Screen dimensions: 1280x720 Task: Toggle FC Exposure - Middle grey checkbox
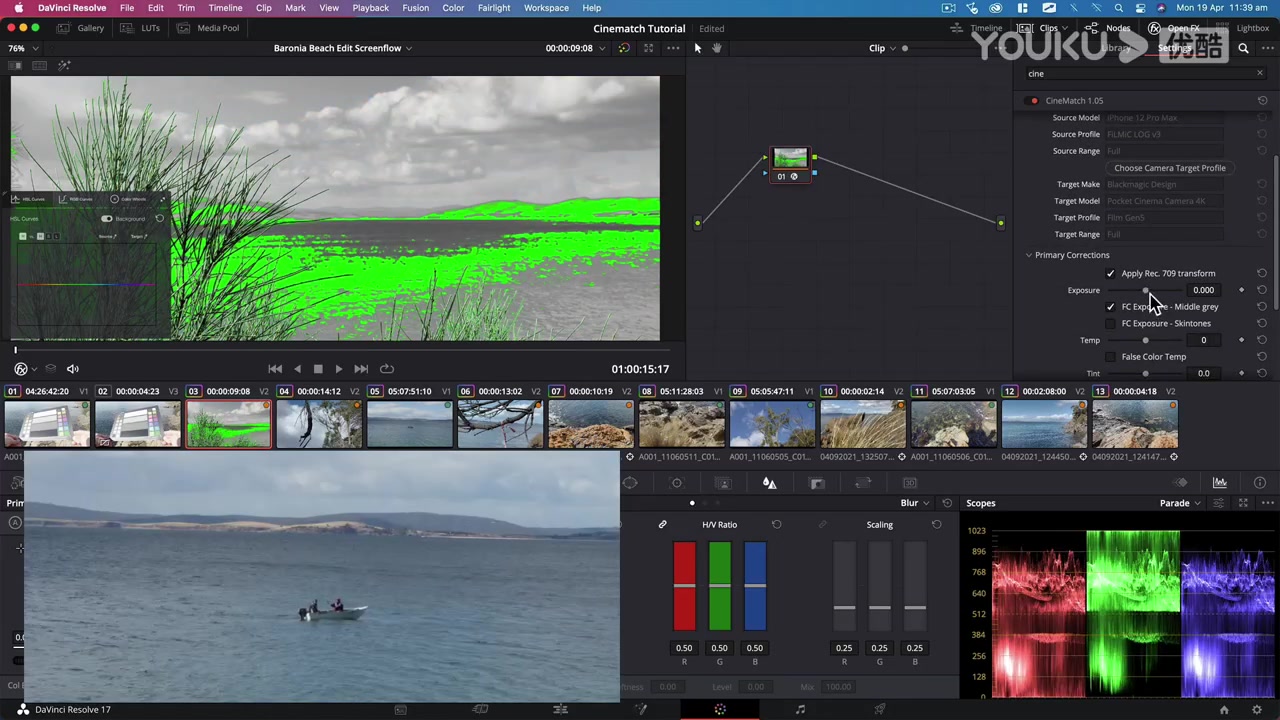(1110, 307)
